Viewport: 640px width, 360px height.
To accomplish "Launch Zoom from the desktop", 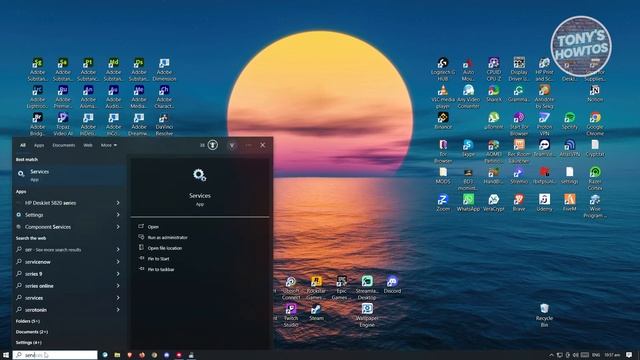I will 443,202.
